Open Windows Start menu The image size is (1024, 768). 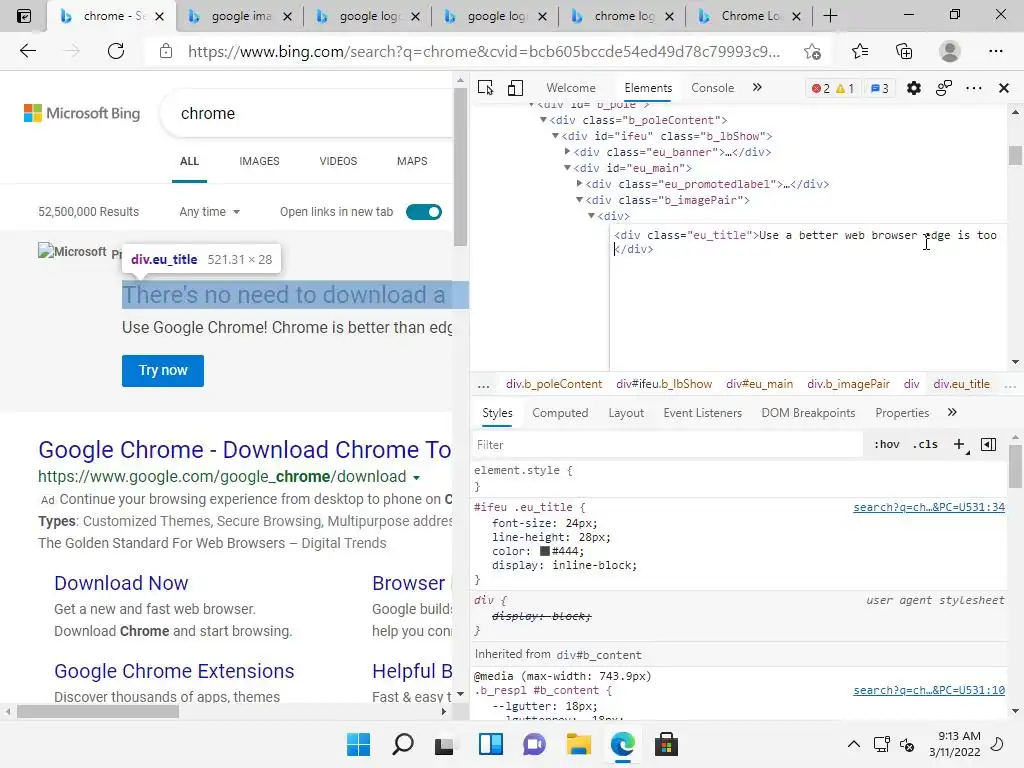point(358,744)
